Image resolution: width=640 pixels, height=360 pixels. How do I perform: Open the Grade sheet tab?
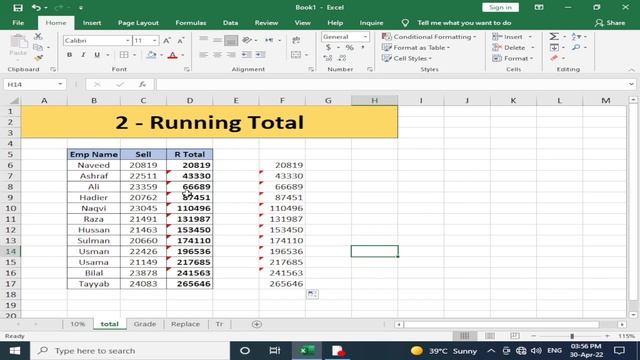[x=145, y=324]
